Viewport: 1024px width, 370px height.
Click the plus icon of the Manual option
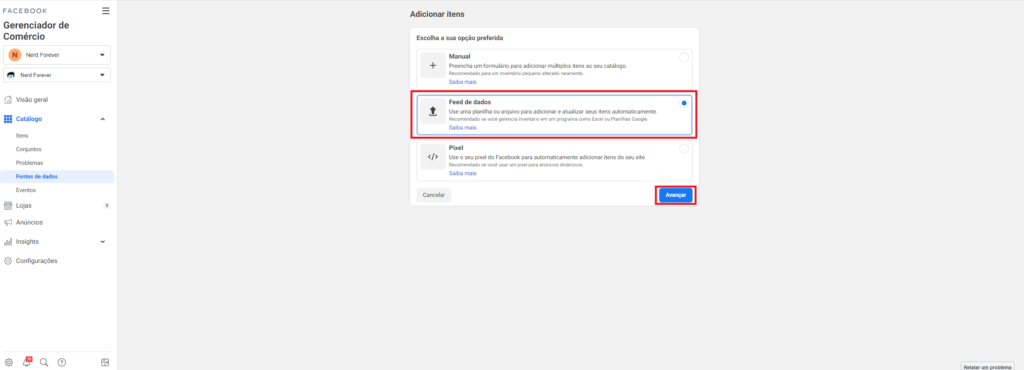(x=432, y=66)
